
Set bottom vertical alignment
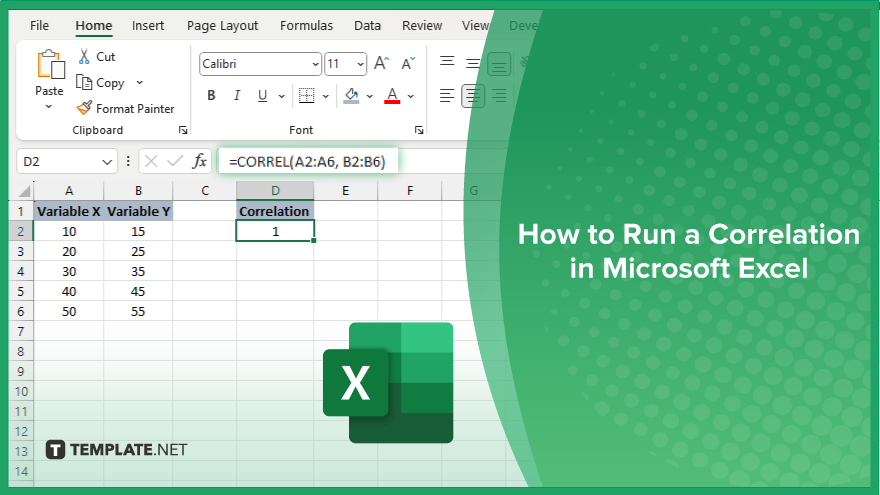[498, 64]
